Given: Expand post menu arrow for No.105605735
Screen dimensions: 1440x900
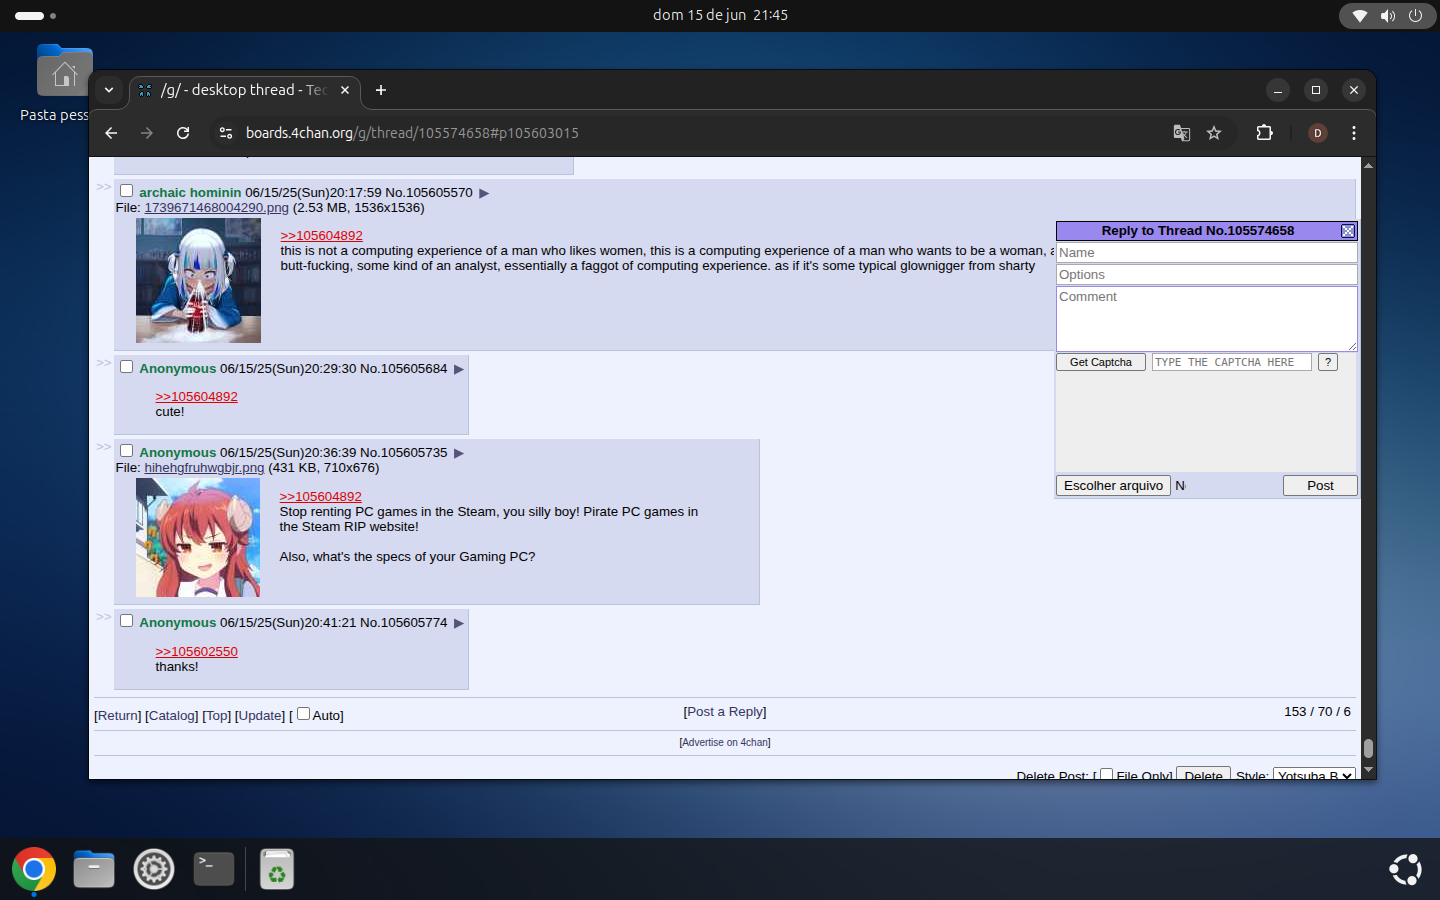Looking at the screenshot, I should (459, 453).
